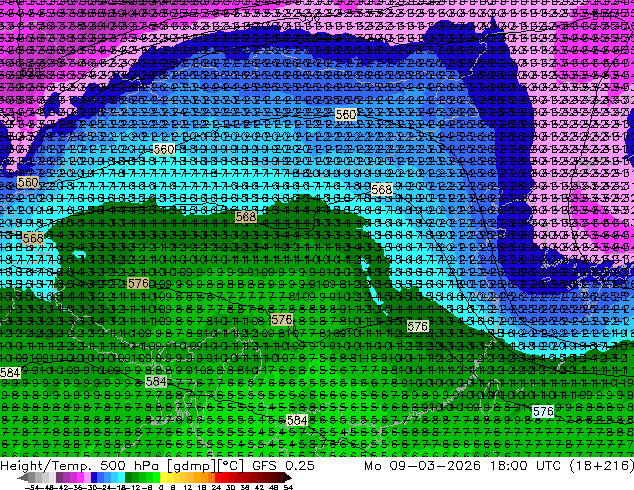The image size is (634, 490).
Task: Click the gray left arrow end of color scale
Action: pos(22,478)
